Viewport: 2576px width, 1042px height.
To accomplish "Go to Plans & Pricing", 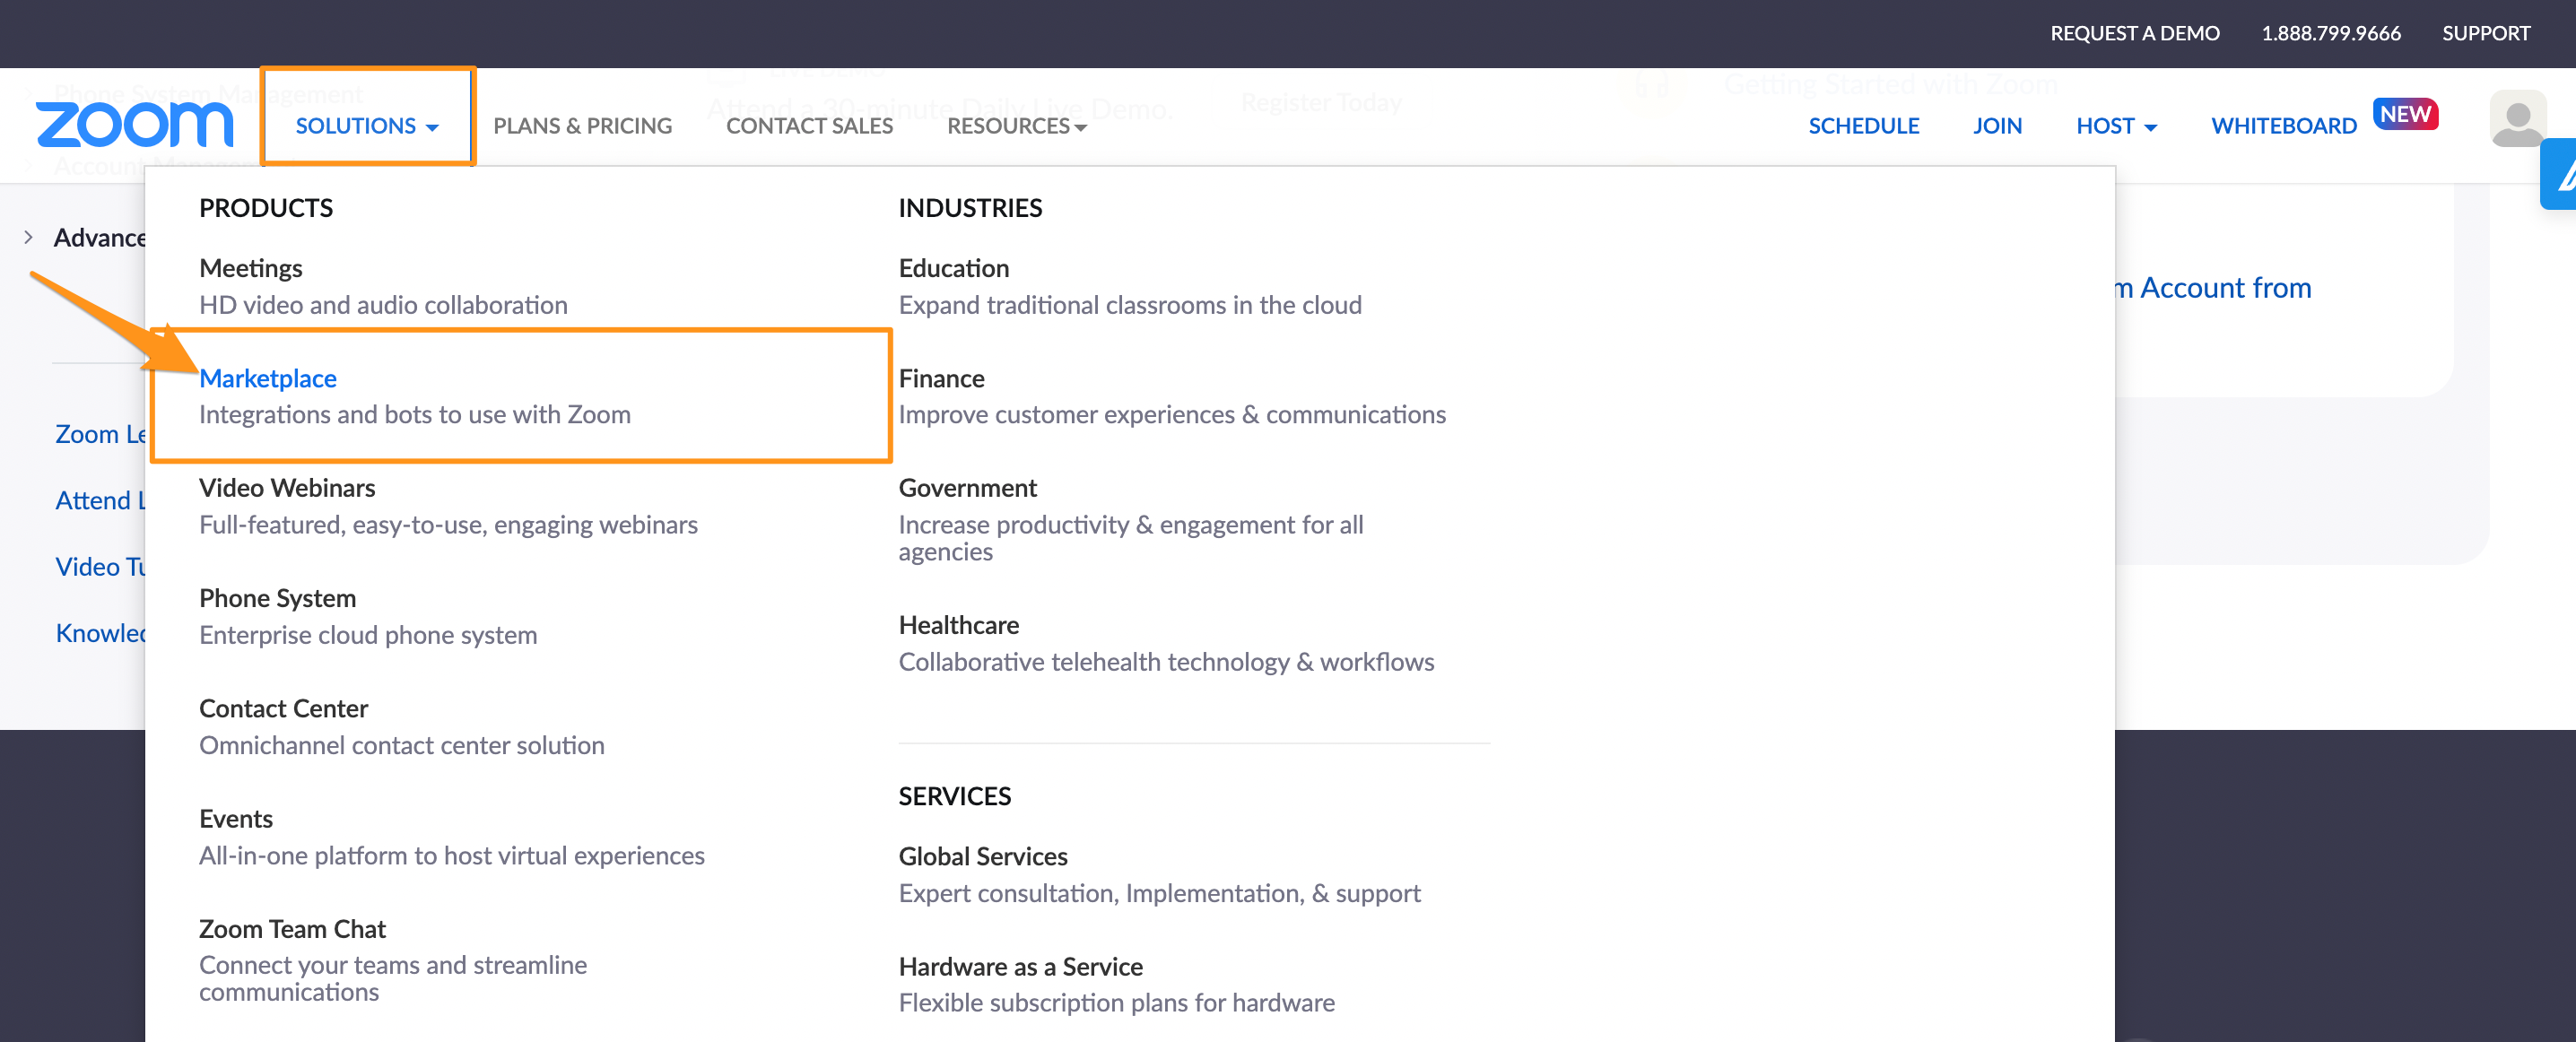I will click(x=582, y=126).
